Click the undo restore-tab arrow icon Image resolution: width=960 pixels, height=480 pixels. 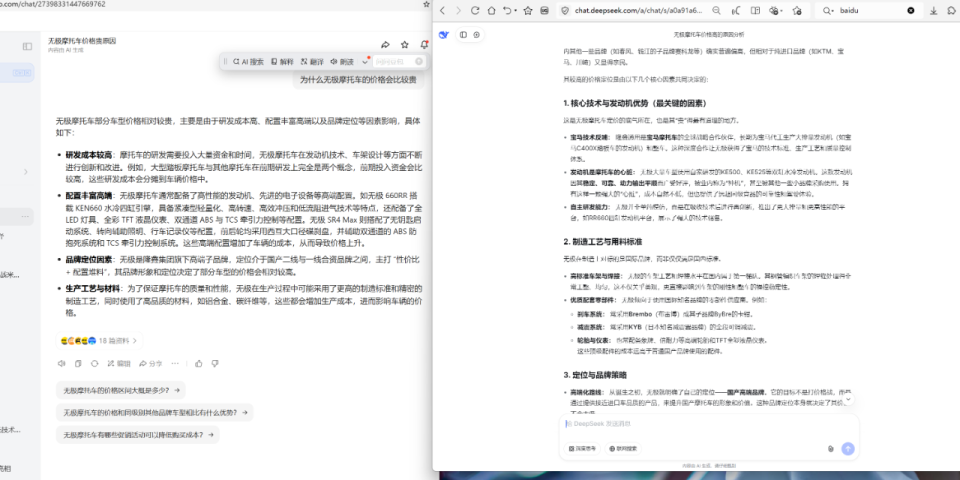point(507,10)
